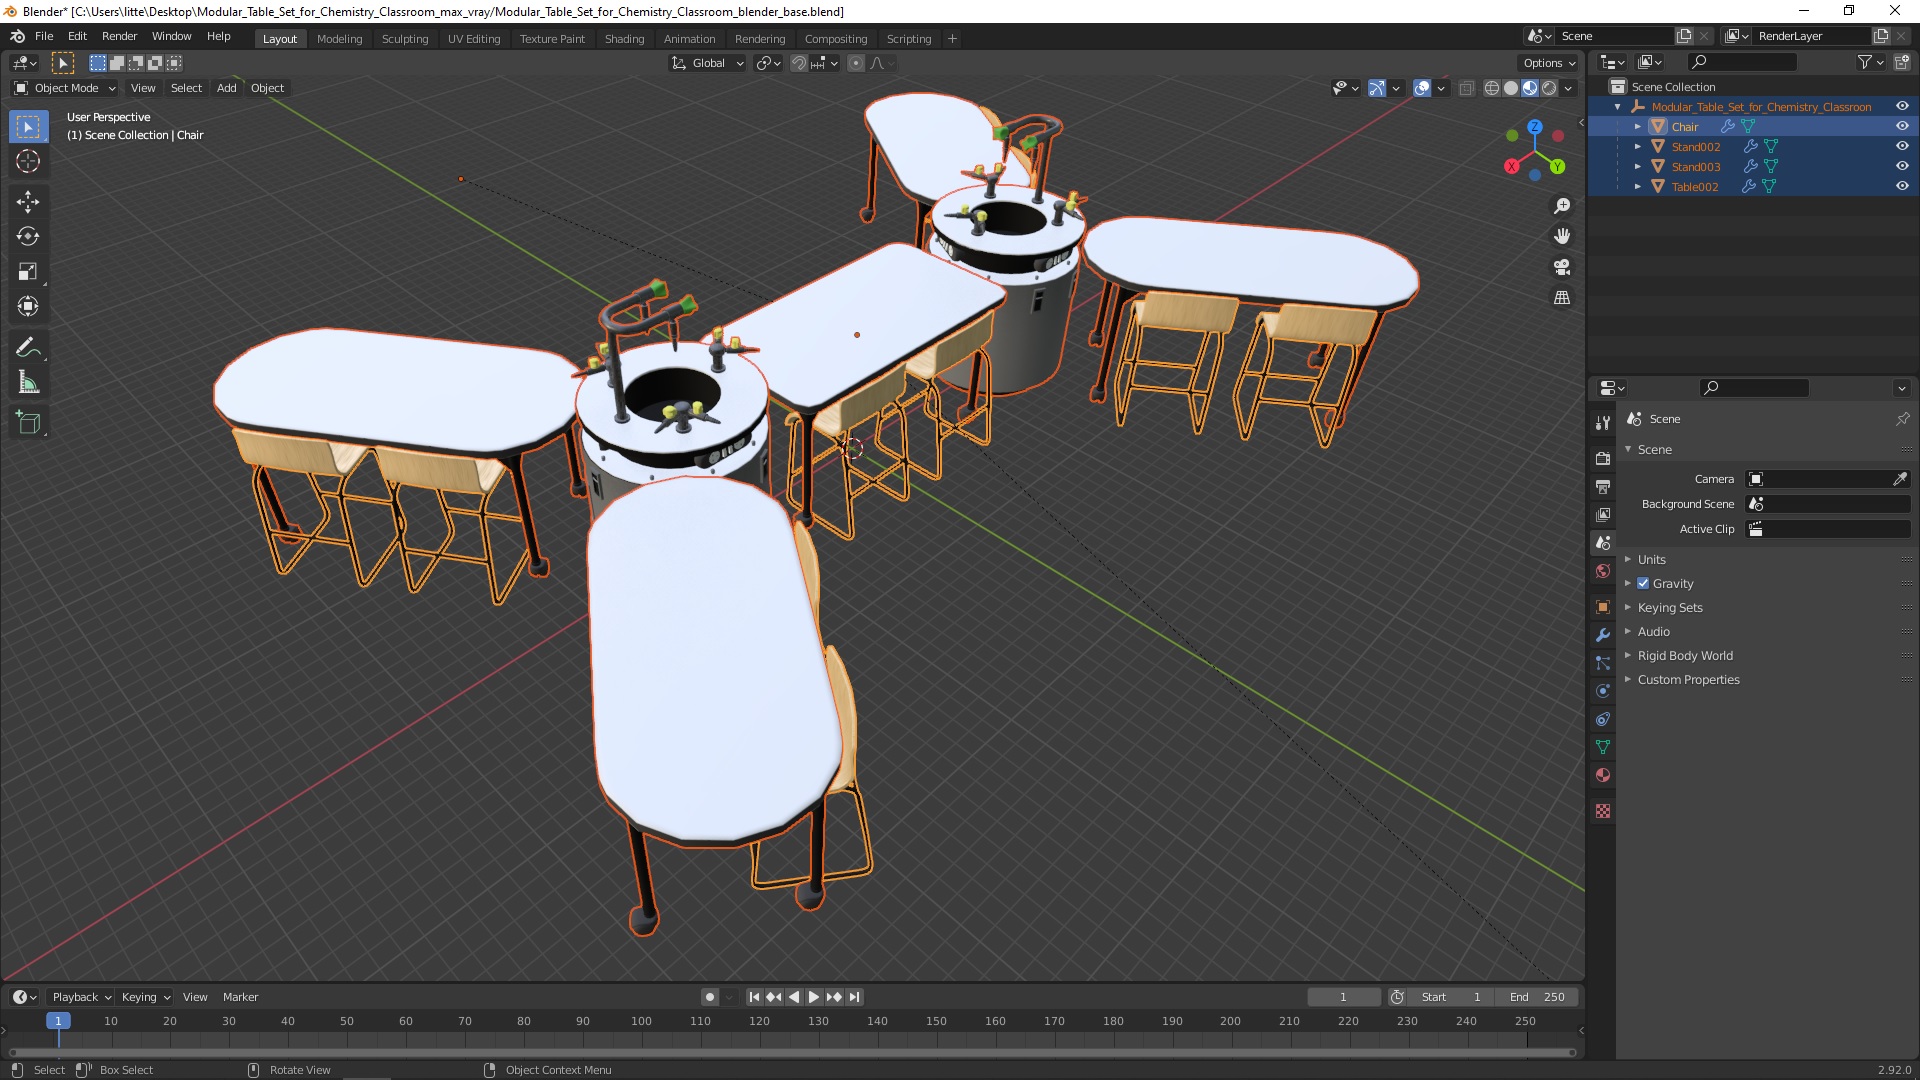The image size is (1920, 1080).
Task: Click the zoom viewport icon
Action: coord(1562,206)
